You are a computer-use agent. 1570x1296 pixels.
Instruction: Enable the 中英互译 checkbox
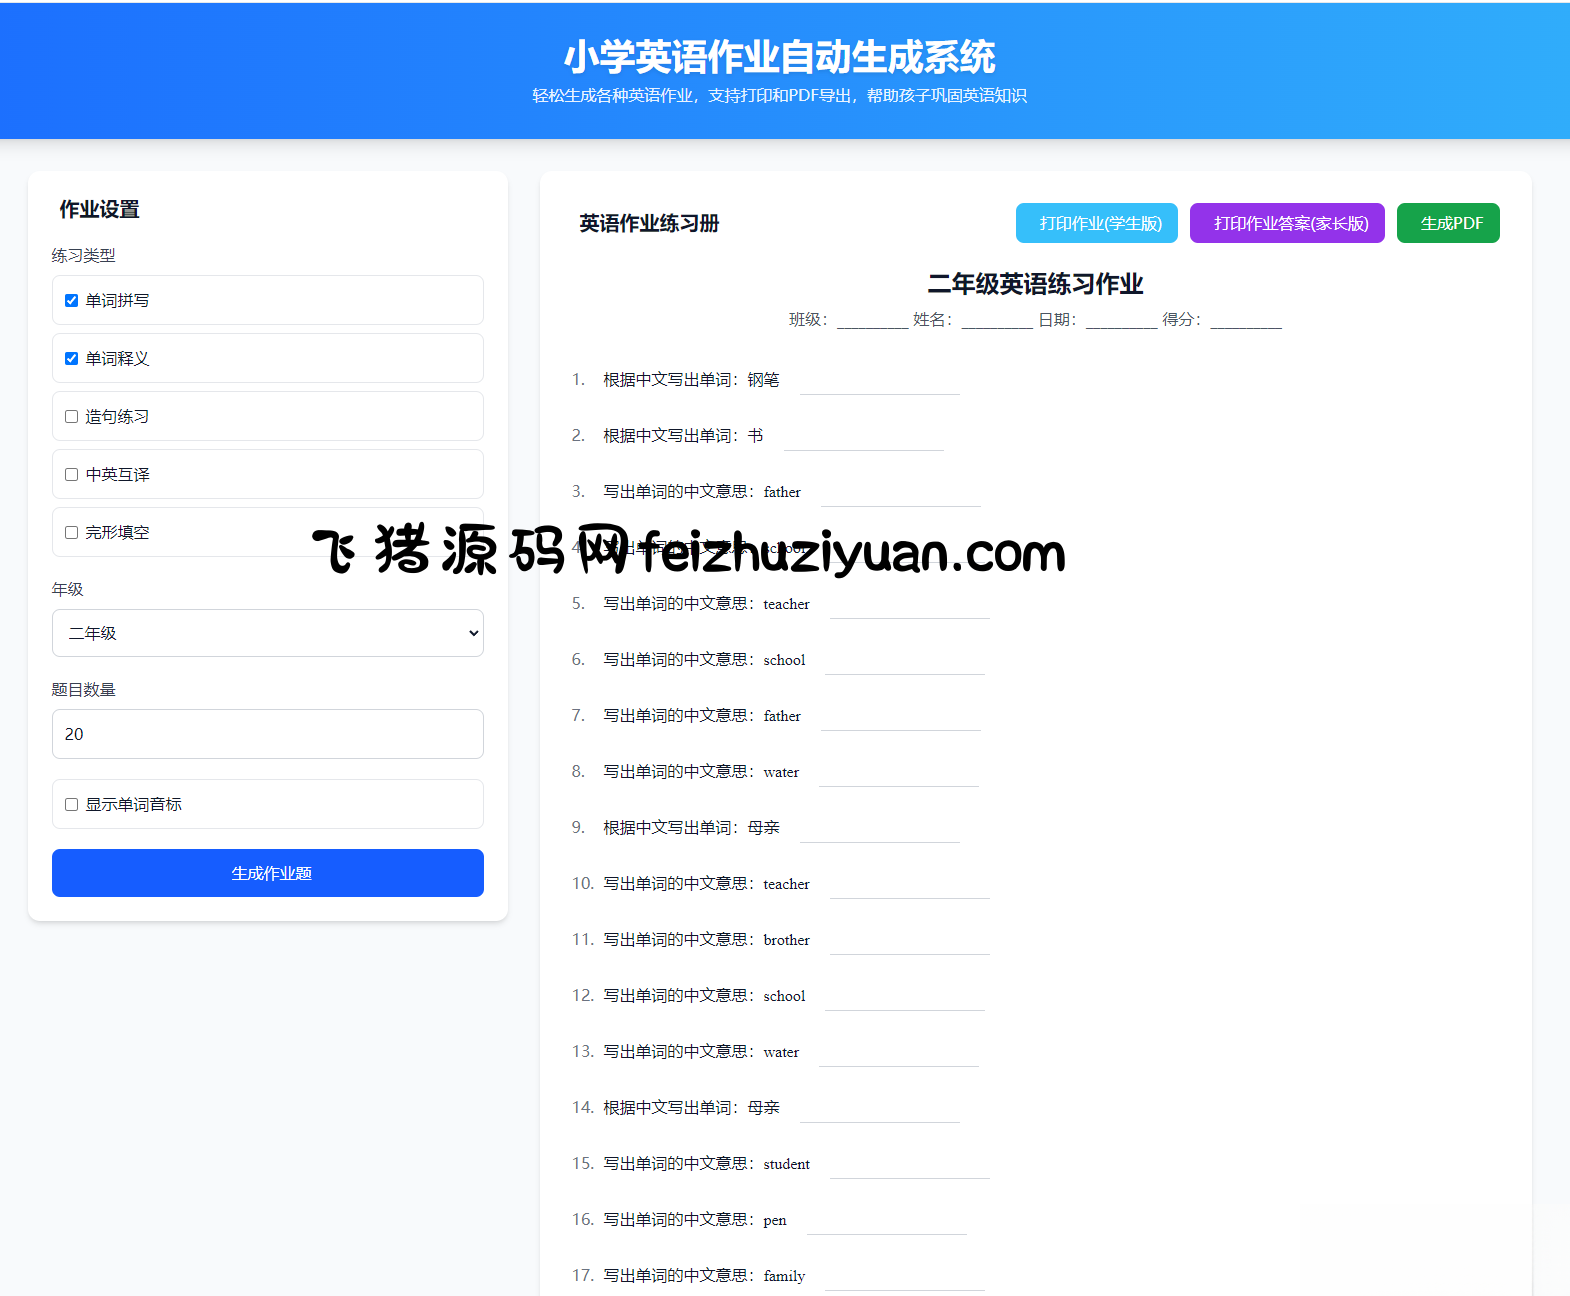coord(71,474)
